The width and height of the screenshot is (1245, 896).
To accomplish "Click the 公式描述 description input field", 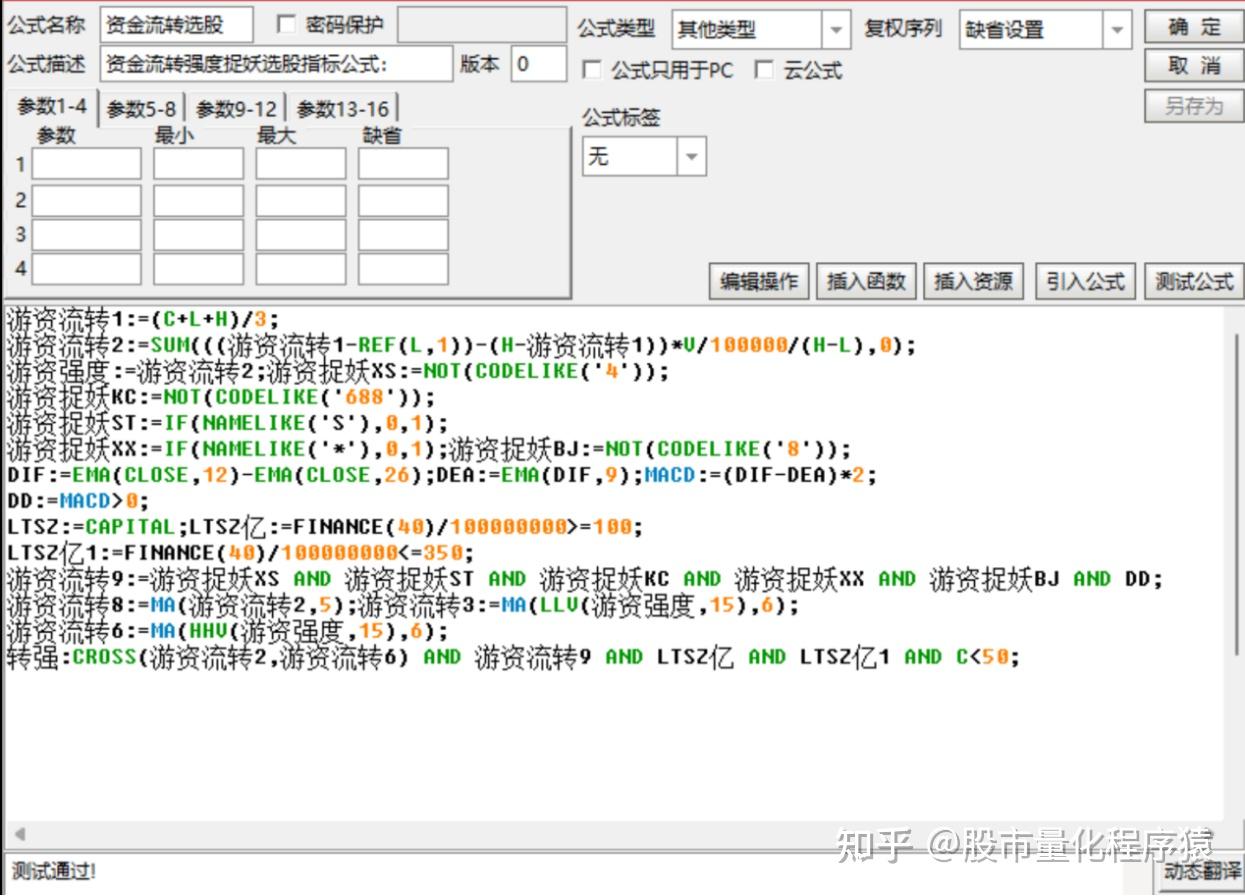I will 277,64.
